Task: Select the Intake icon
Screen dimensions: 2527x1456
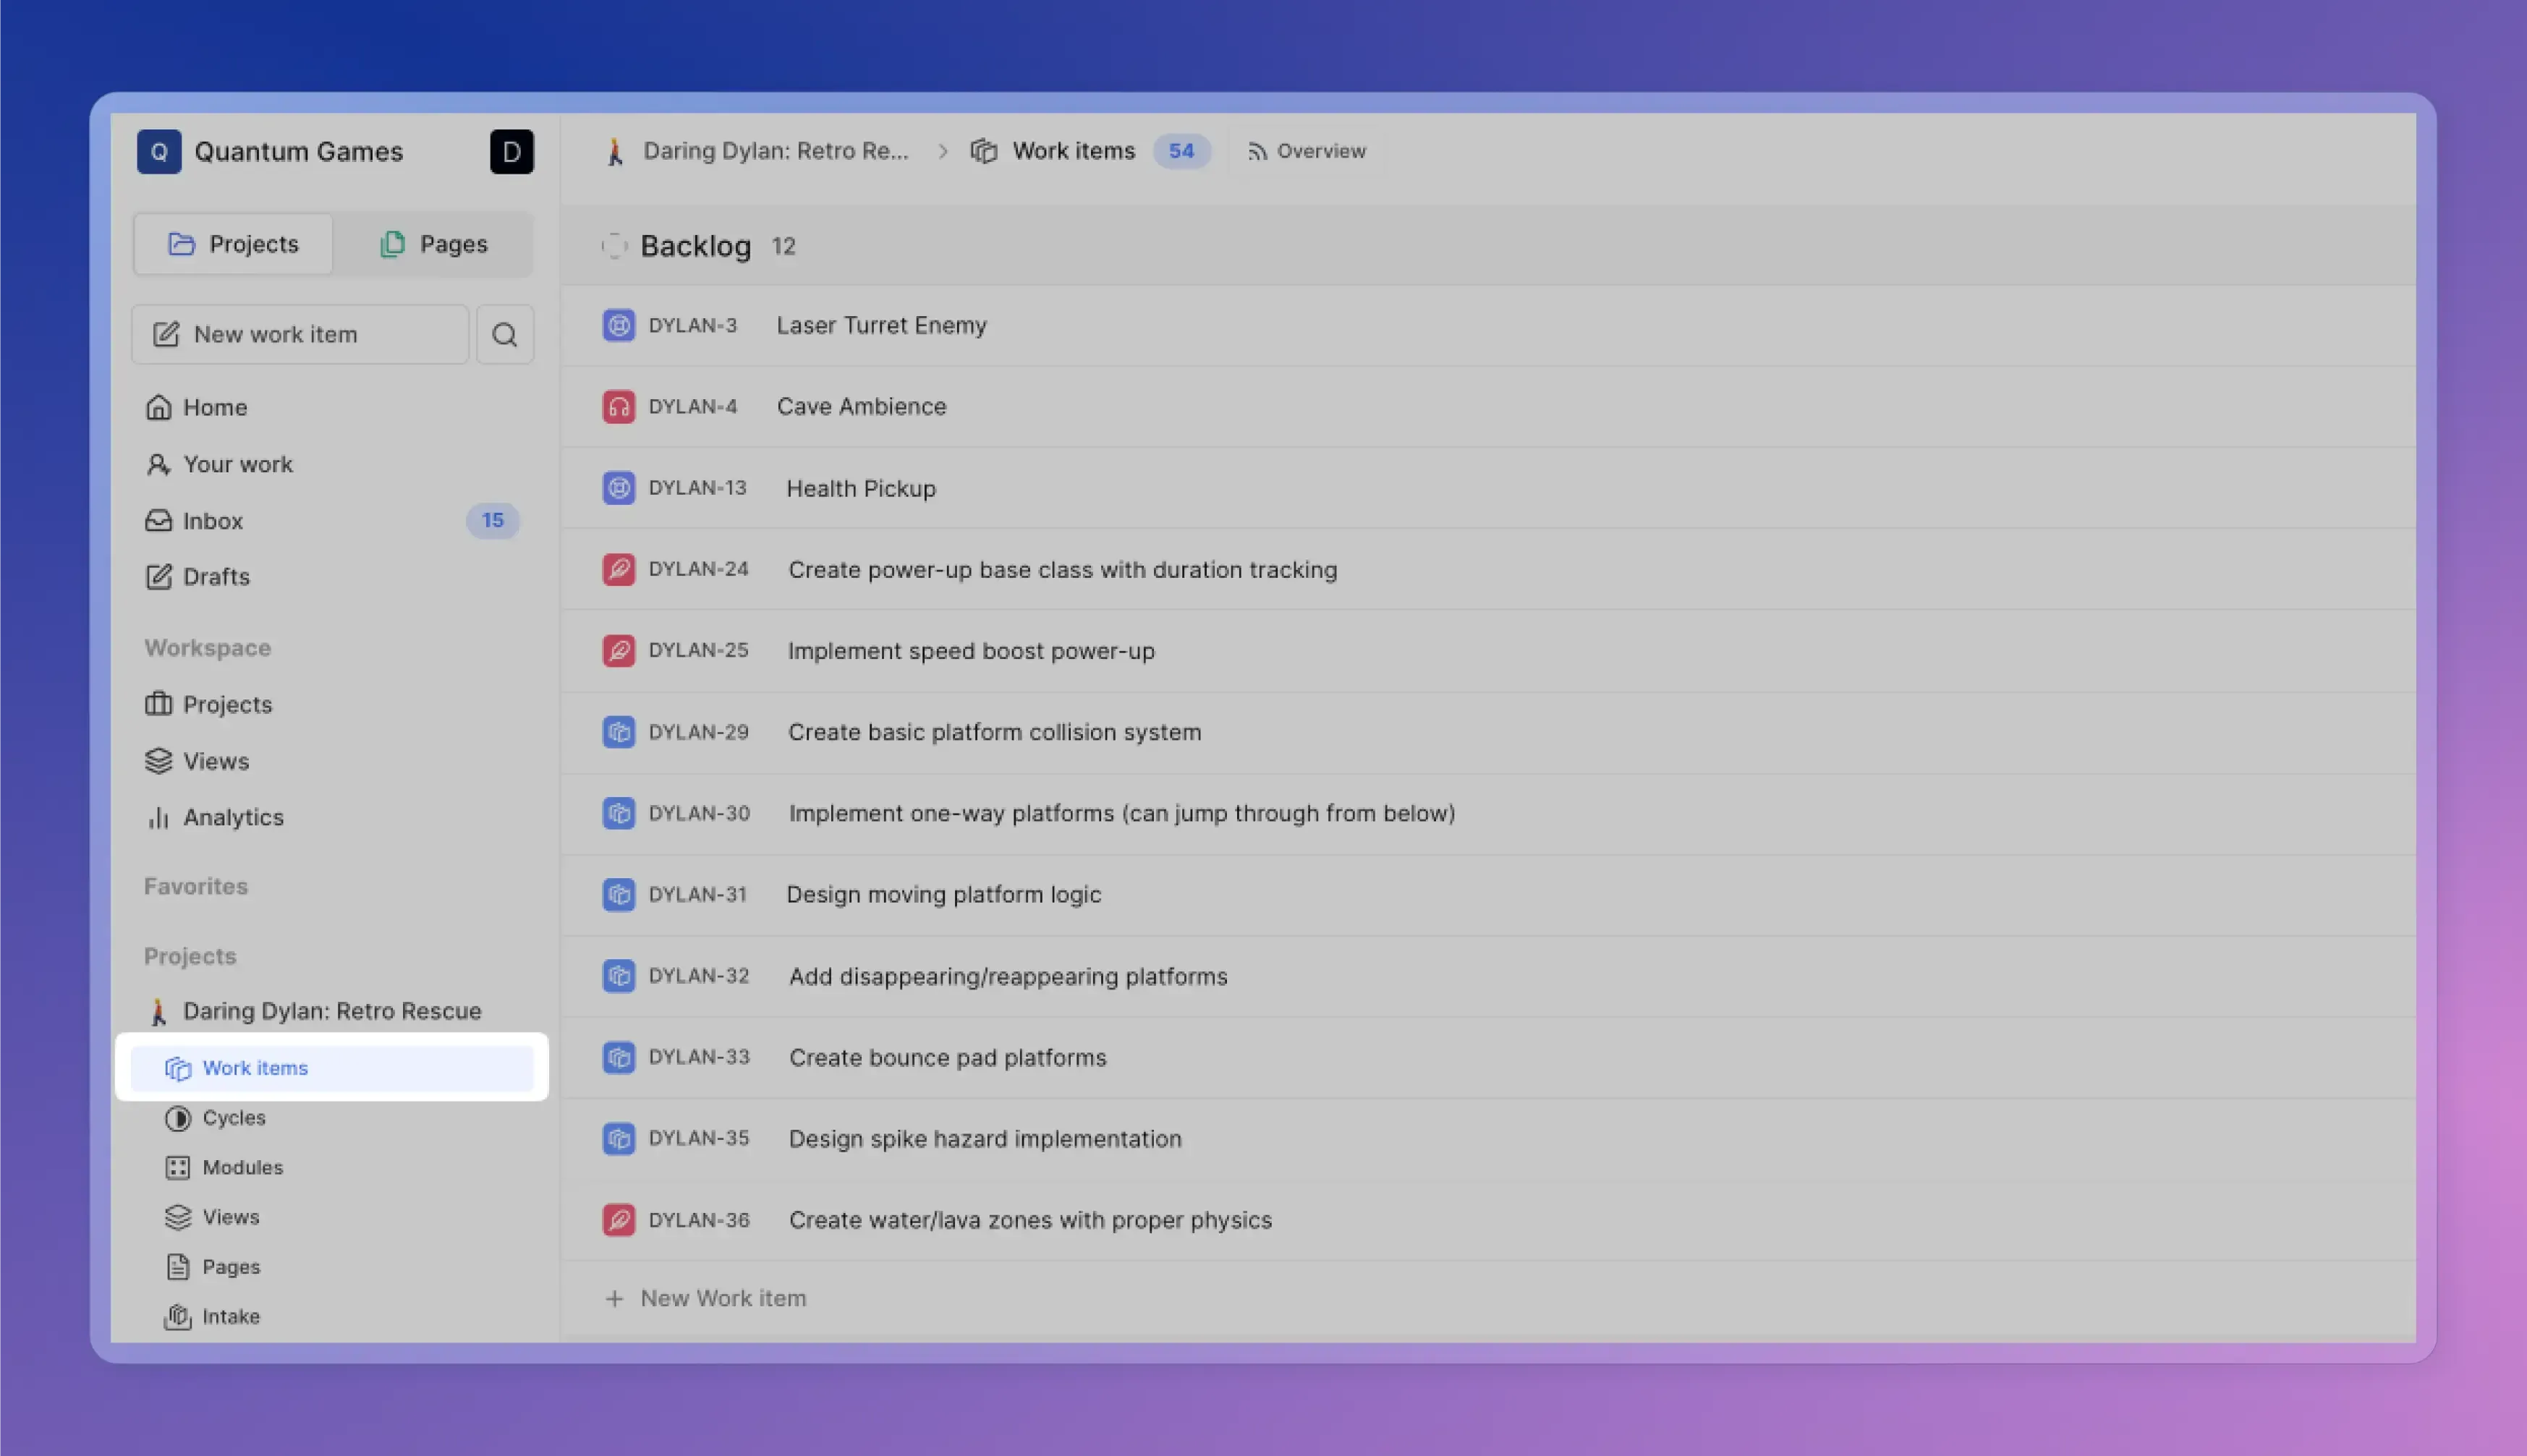Action: pos(178,1316)
